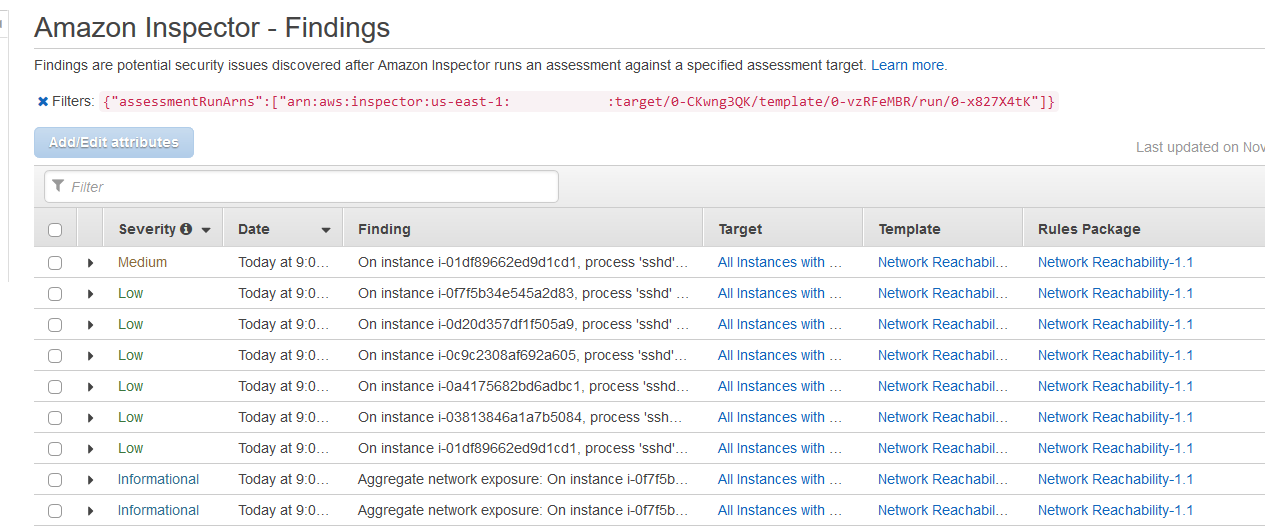Check the box for the Medium severity finding

tap(55, 263)
